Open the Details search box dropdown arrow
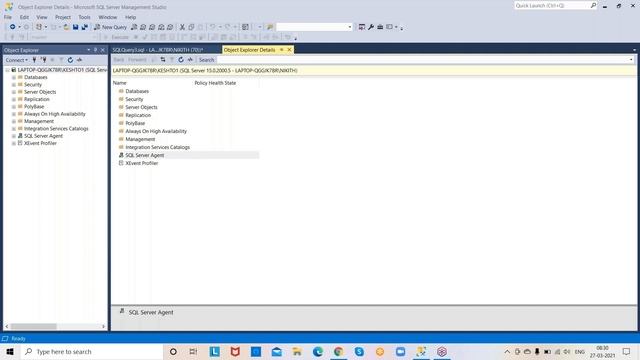640x360 pixels. (631, 60)
